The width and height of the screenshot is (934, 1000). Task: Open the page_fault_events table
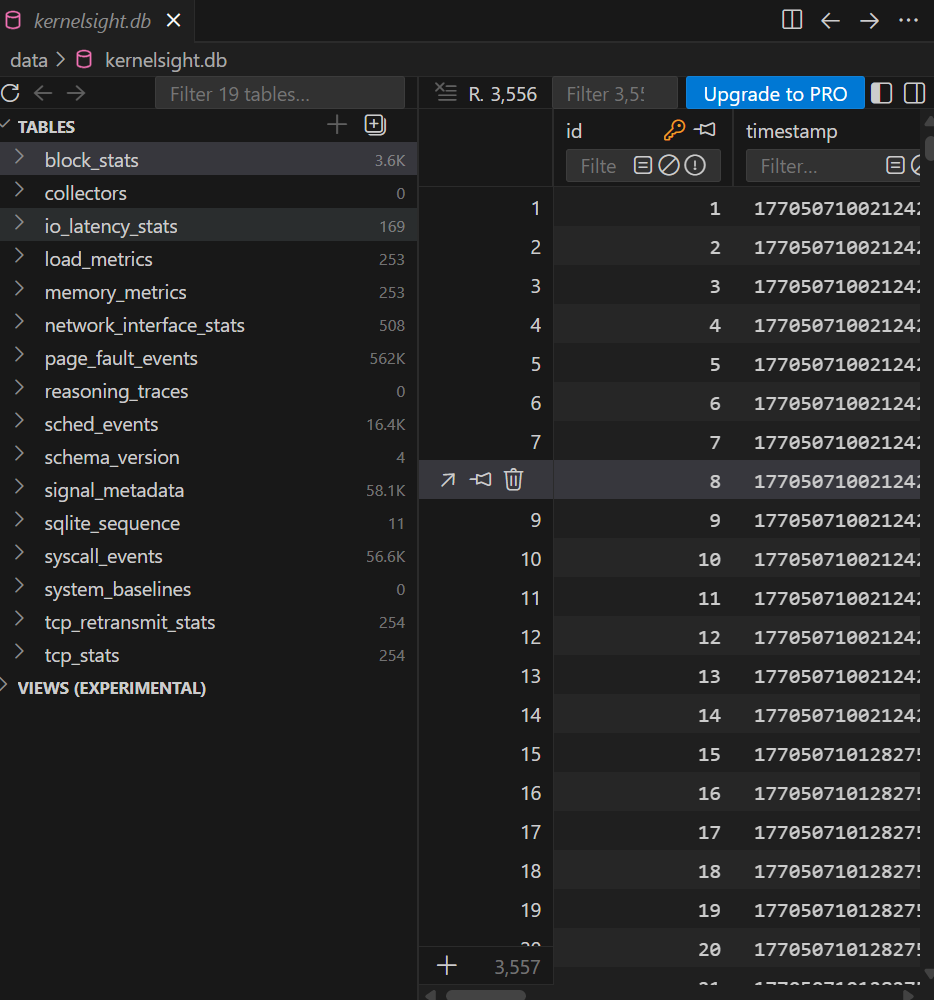(121, 358)
